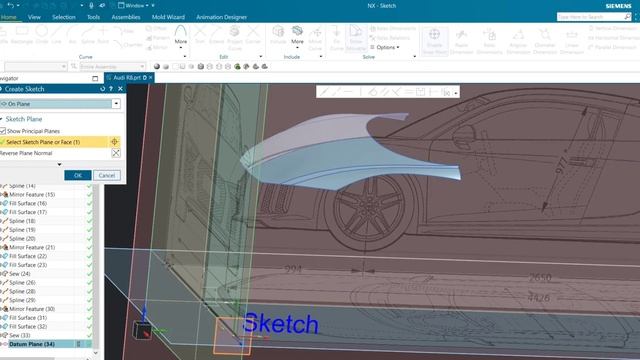This screenshot has width=640, height=360.
Task: Close the Audi R8.prt tab
Action: 151,78
